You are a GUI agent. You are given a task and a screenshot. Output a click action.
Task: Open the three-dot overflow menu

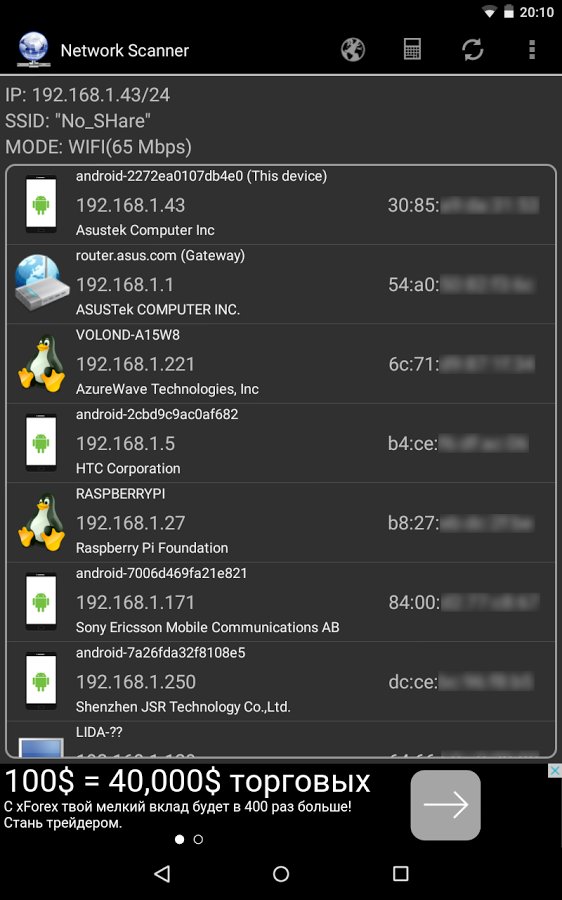[532, 50]
